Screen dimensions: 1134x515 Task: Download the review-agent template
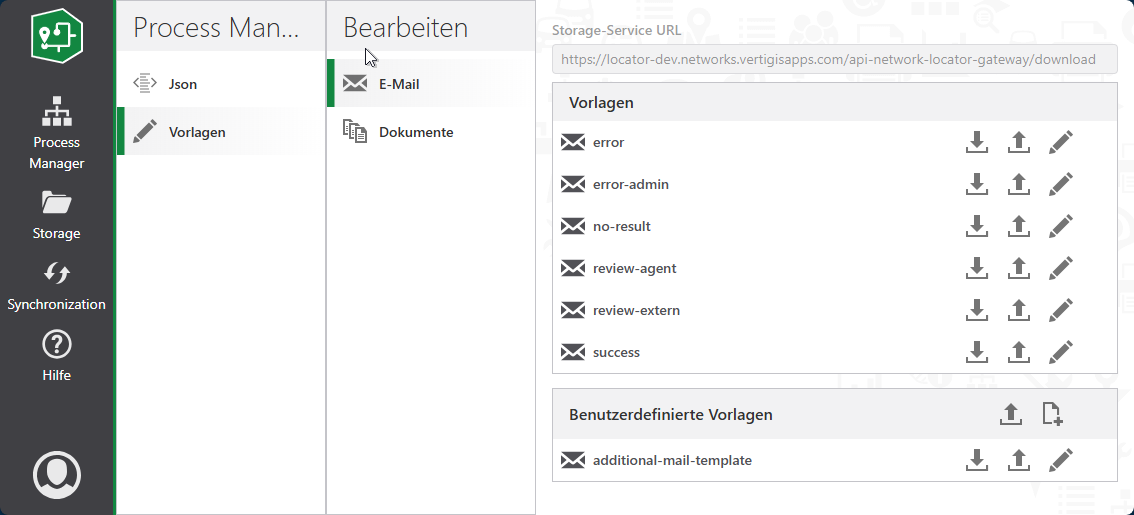(977, 268)
